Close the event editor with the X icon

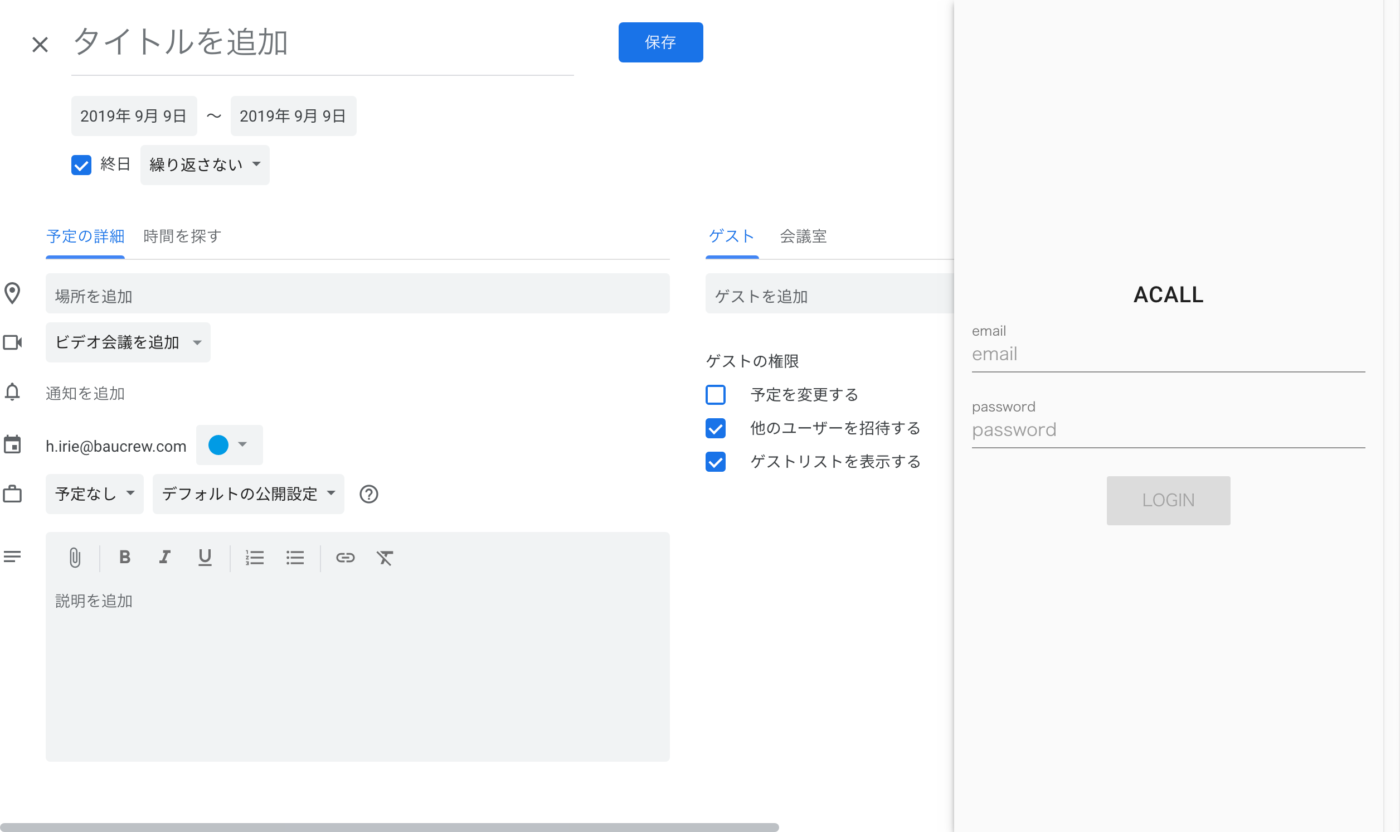click(40, 44)
